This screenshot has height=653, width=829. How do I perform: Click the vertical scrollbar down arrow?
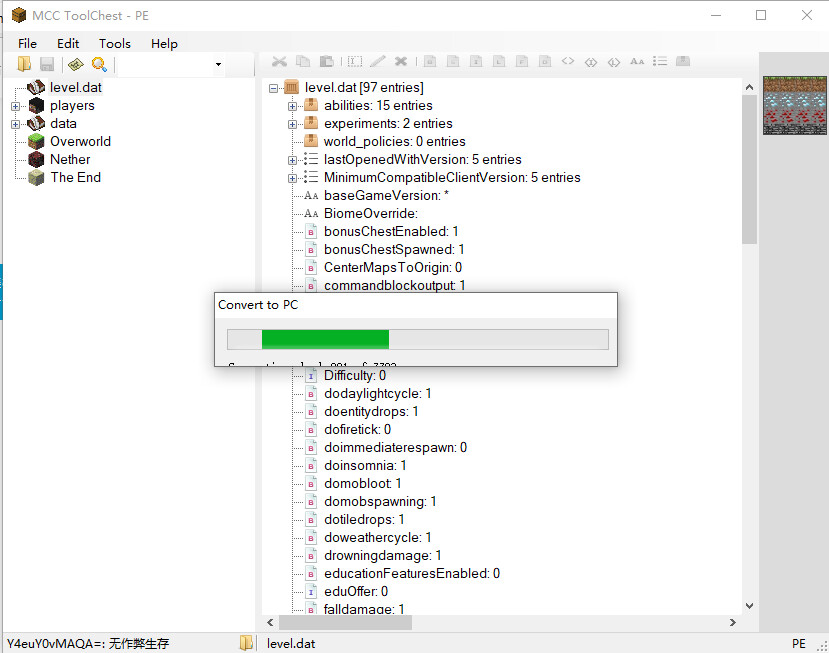(x=749, y=606)
